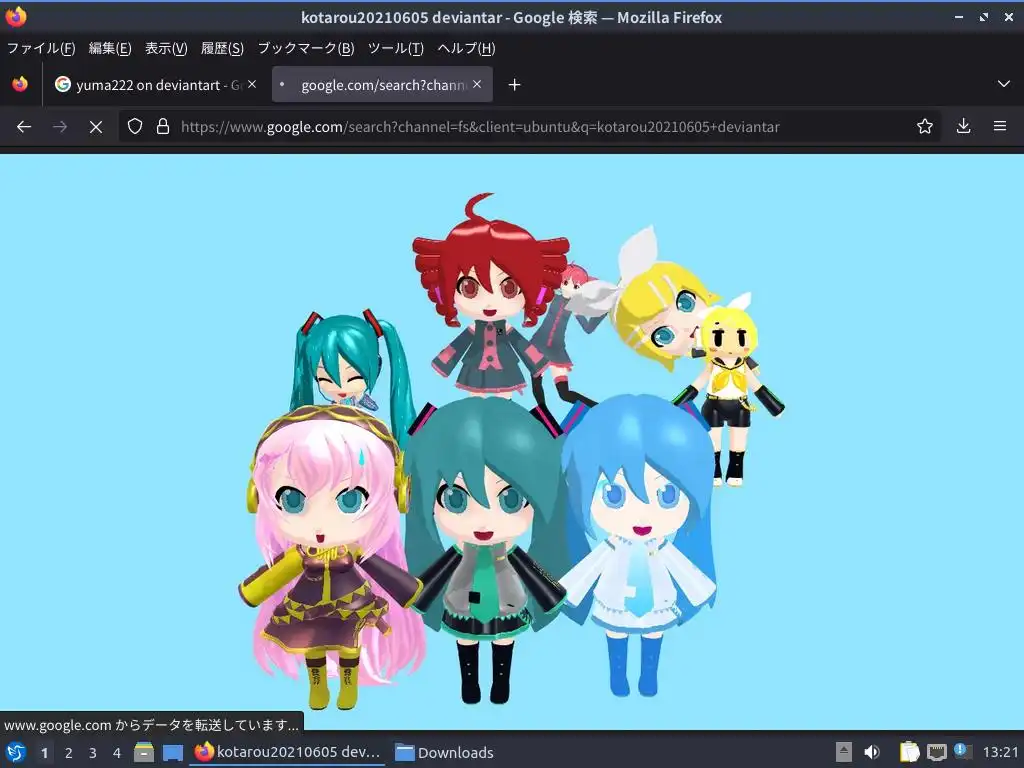1024x768 pixels.
Task: Open the Firefox downloads panel
Action: point(963,127)
